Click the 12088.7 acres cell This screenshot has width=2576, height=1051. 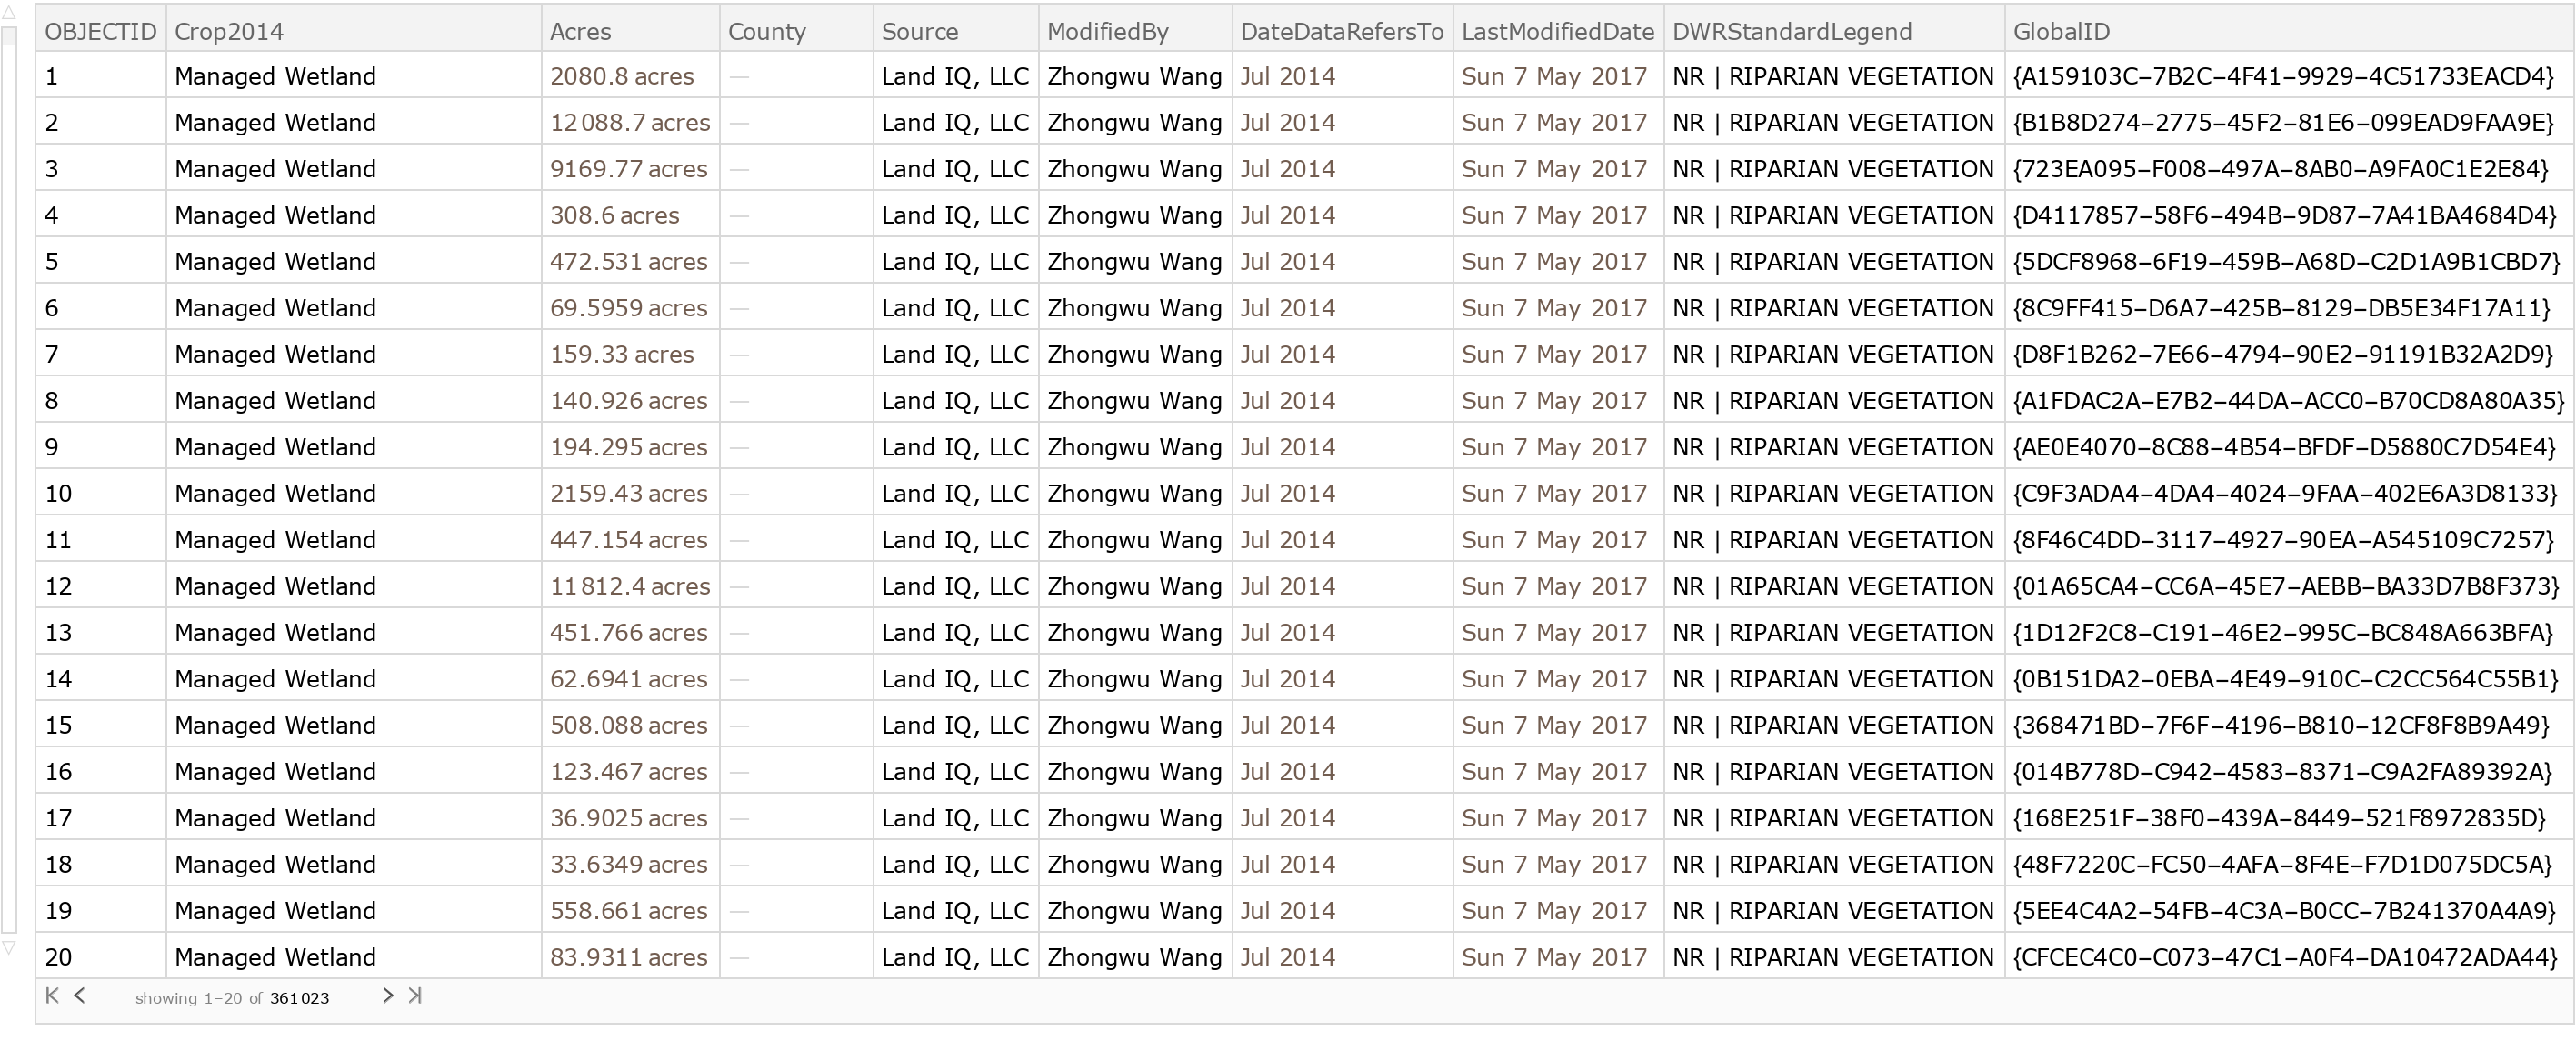(629, 123)
